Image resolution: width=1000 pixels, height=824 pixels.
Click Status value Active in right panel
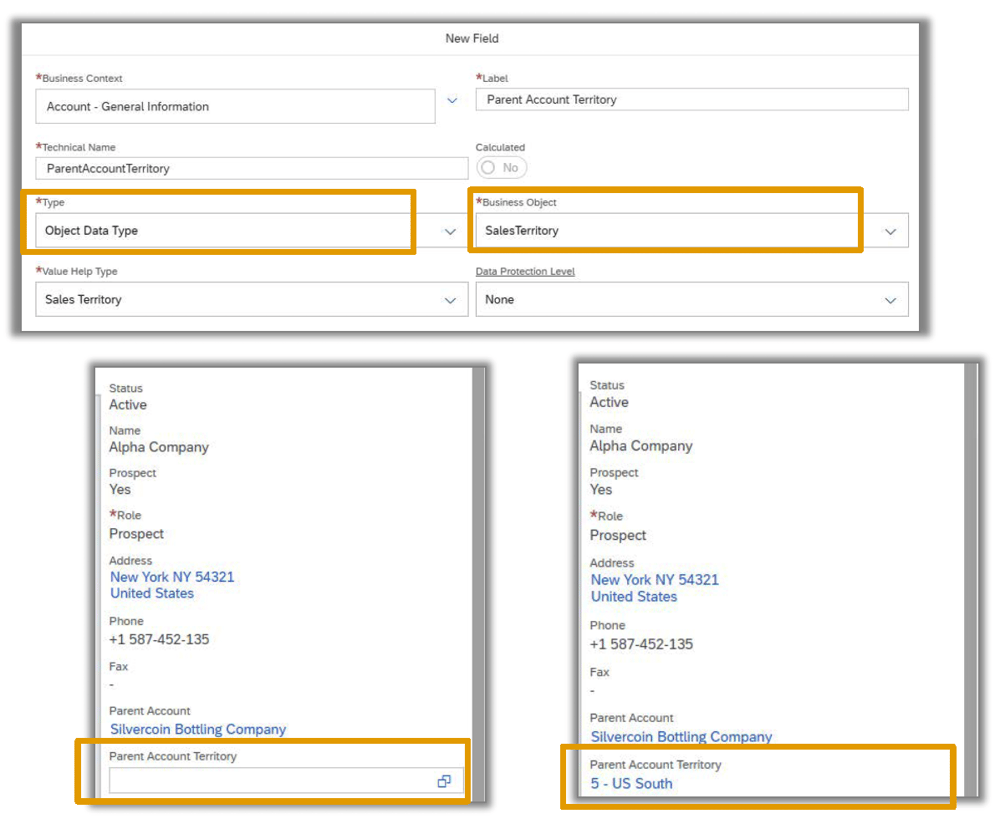(x=609, y=402)
